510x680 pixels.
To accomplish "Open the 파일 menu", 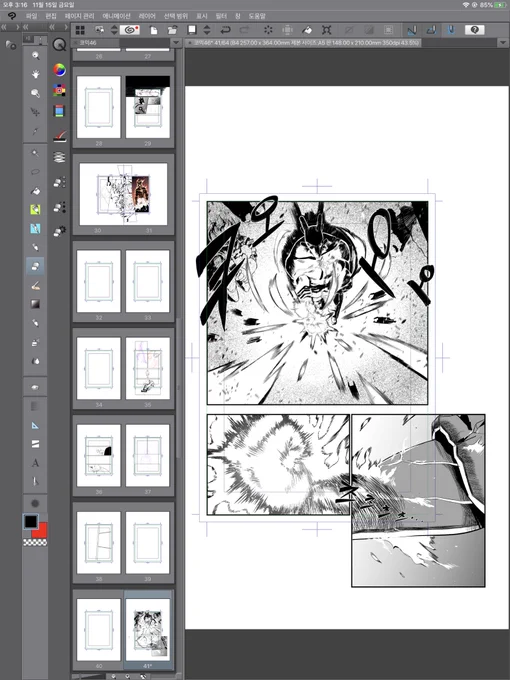I will (x=32, y=16).
